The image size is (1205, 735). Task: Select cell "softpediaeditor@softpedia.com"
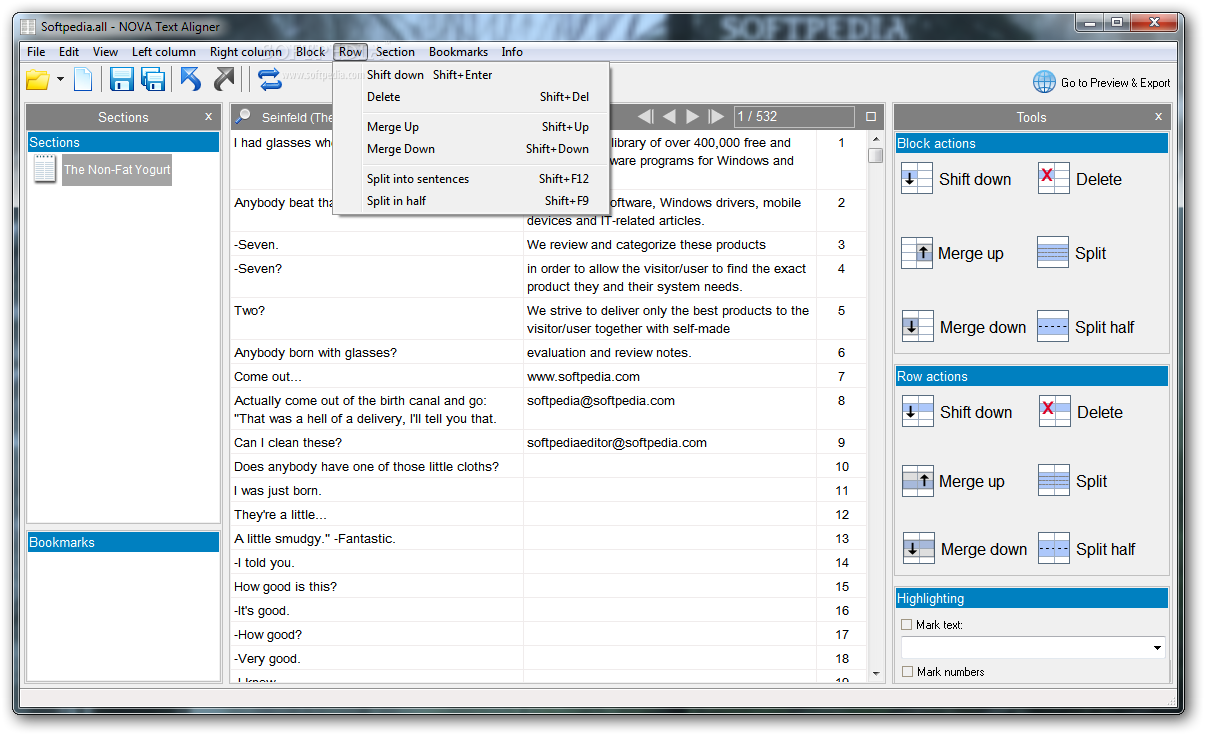point(670,443)
